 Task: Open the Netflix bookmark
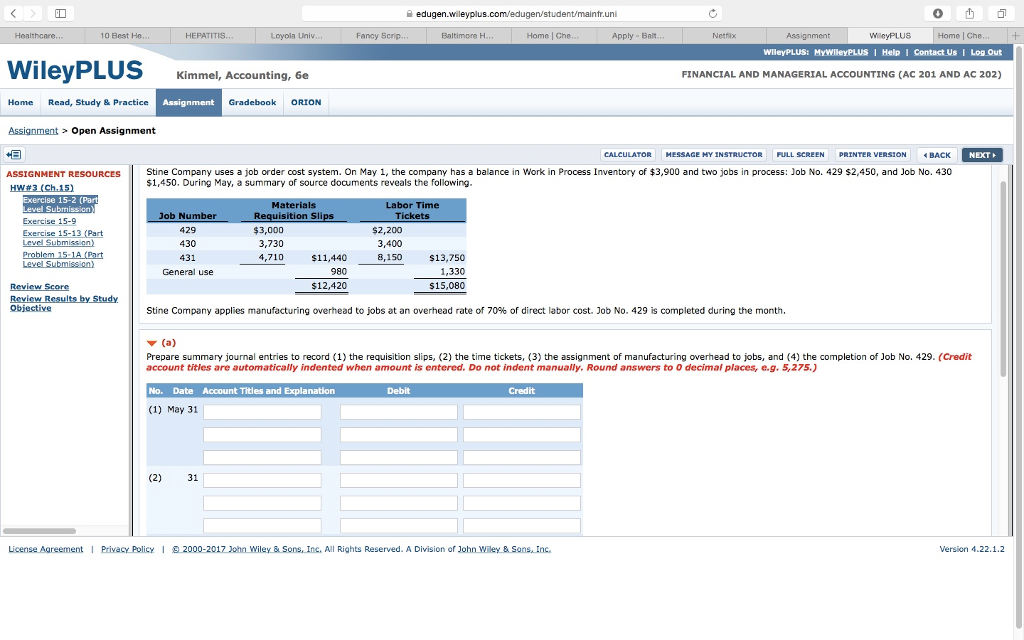(724, 34)
